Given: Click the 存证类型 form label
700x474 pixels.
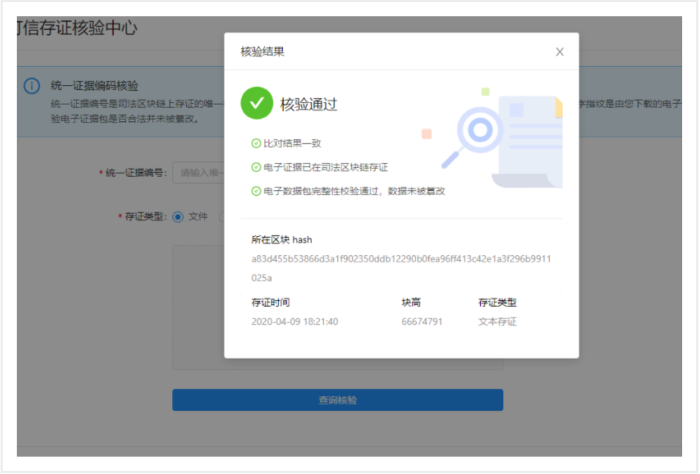Looking at the screenshot, I should [142, 216].
